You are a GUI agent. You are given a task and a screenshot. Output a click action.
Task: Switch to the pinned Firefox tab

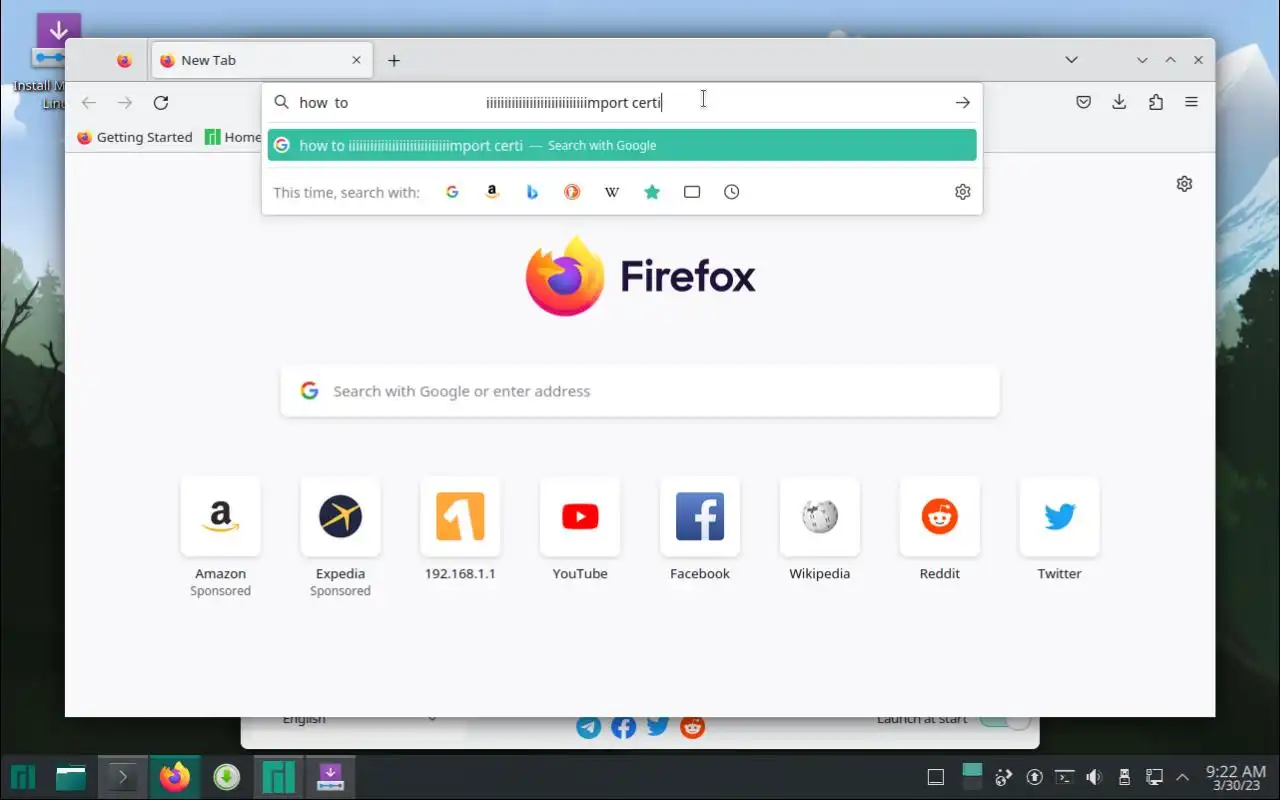click(x=124, y=60)
